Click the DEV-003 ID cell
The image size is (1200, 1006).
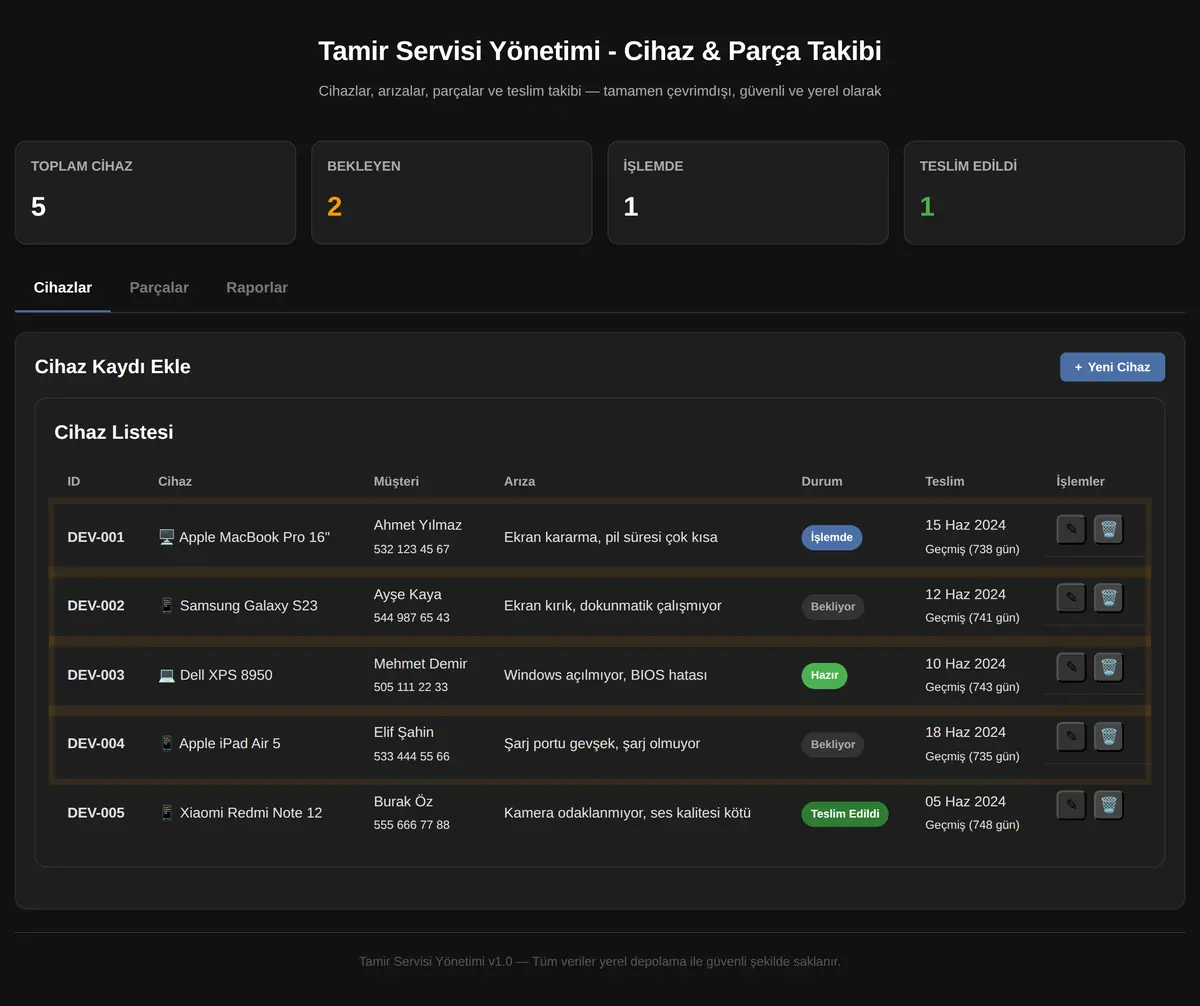(x=96, y=675)
